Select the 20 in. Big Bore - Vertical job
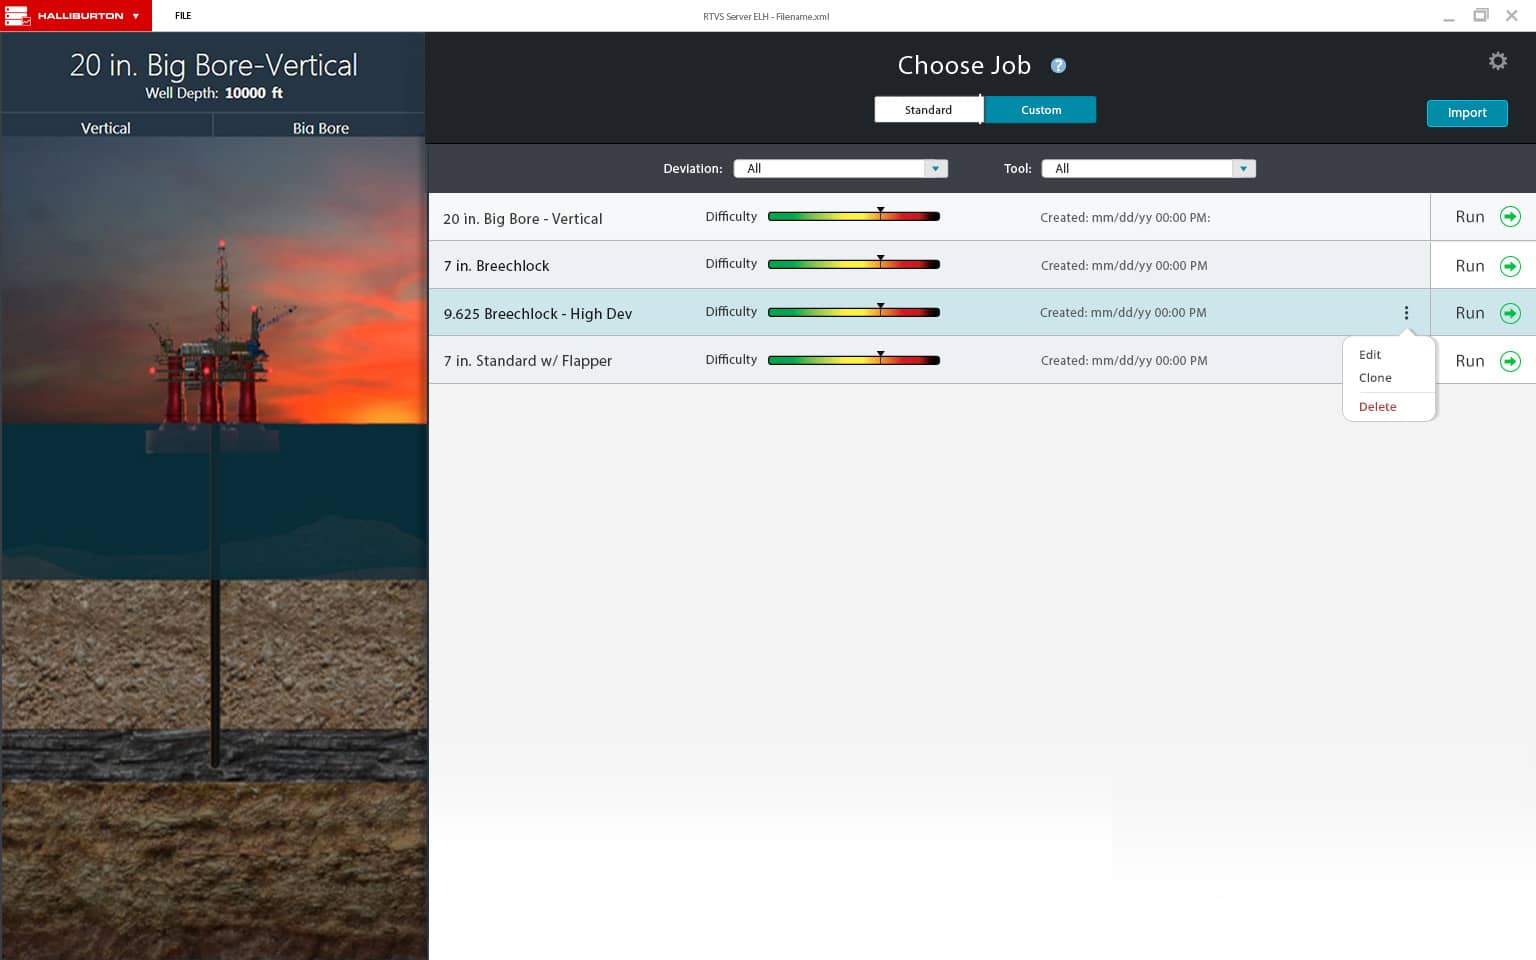 [x=523, y=219]
